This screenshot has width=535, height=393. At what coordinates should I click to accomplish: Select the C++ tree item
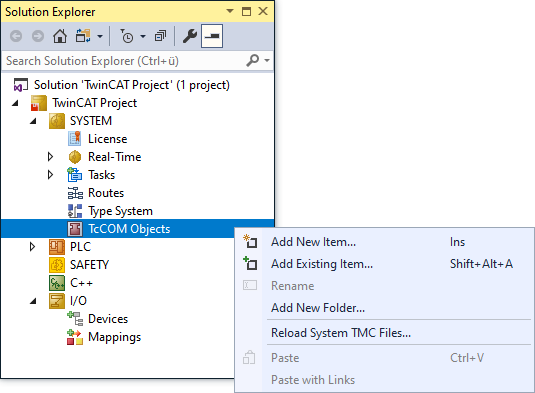tap(81, 283)
